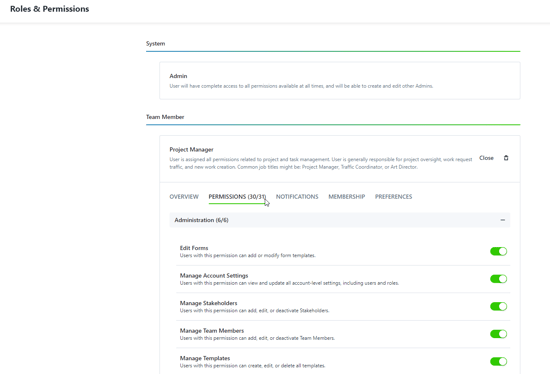The height and width of the screenshot is (374, 550).
Task: Select the Edit Forms permission label
Action: (x=194, y=248)
